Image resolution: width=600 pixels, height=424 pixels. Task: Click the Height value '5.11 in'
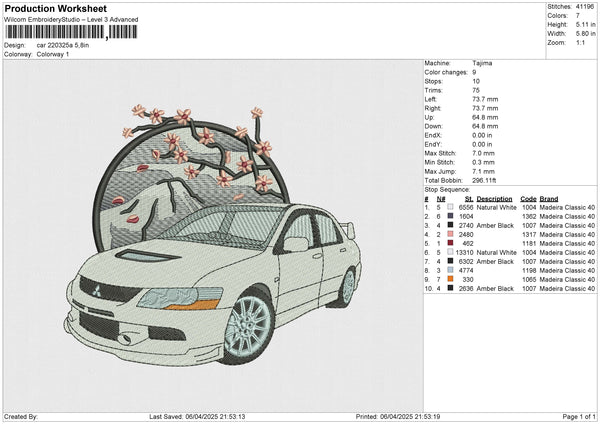click(x=585, y=24)
